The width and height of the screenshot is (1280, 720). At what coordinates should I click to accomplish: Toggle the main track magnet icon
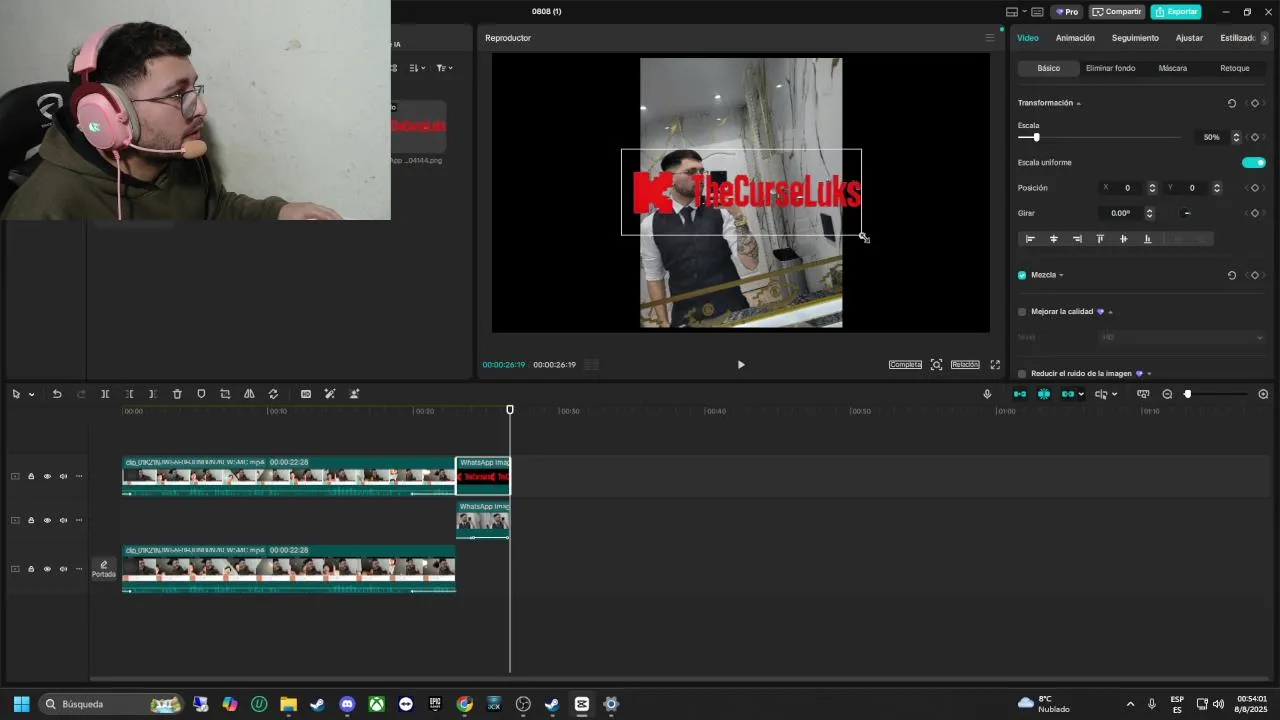[x=1020, y=394]
